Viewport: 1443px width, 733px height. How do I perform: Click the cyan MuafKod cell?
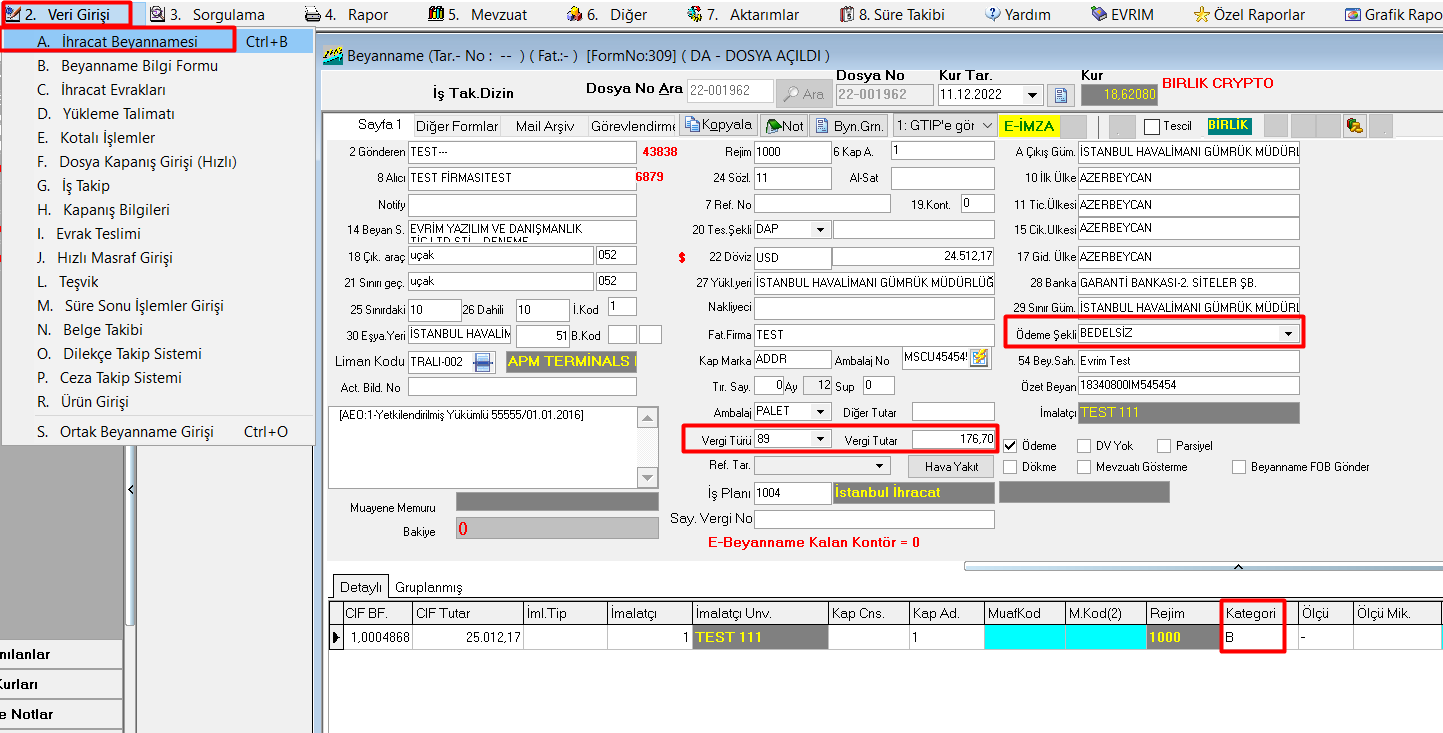(1024, 637)
